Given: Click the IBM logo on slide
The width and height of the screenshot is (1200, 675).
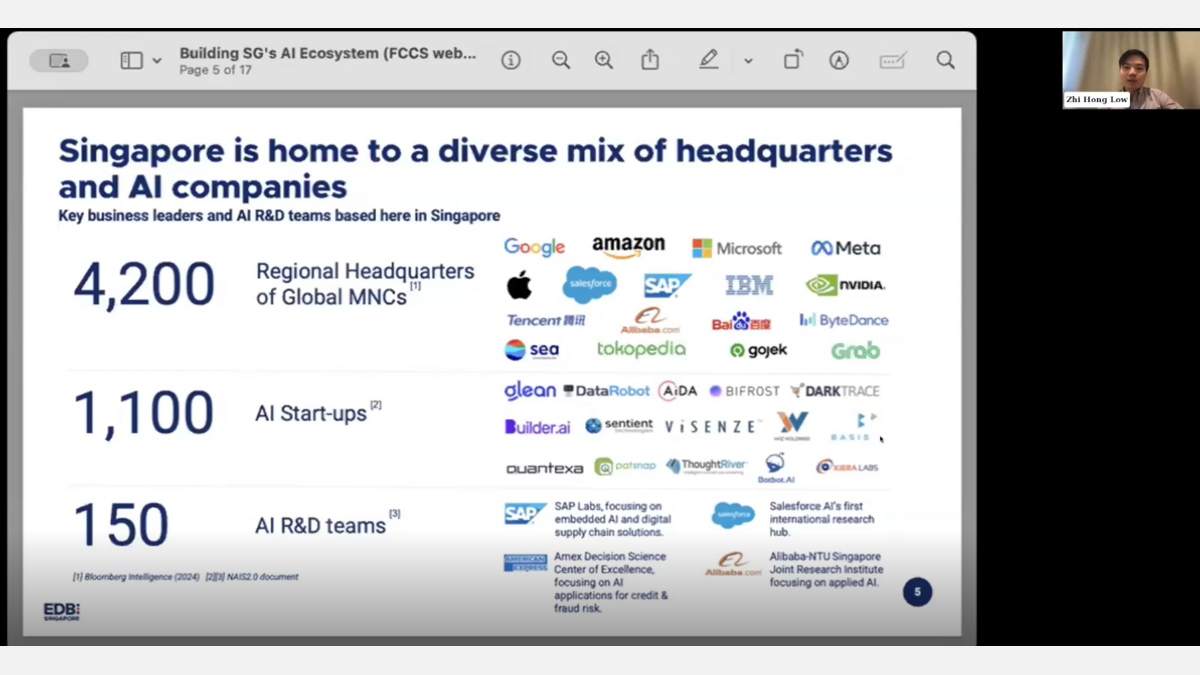Looking at the screenshot, I should pyautogui.click(x=749, y=285).
